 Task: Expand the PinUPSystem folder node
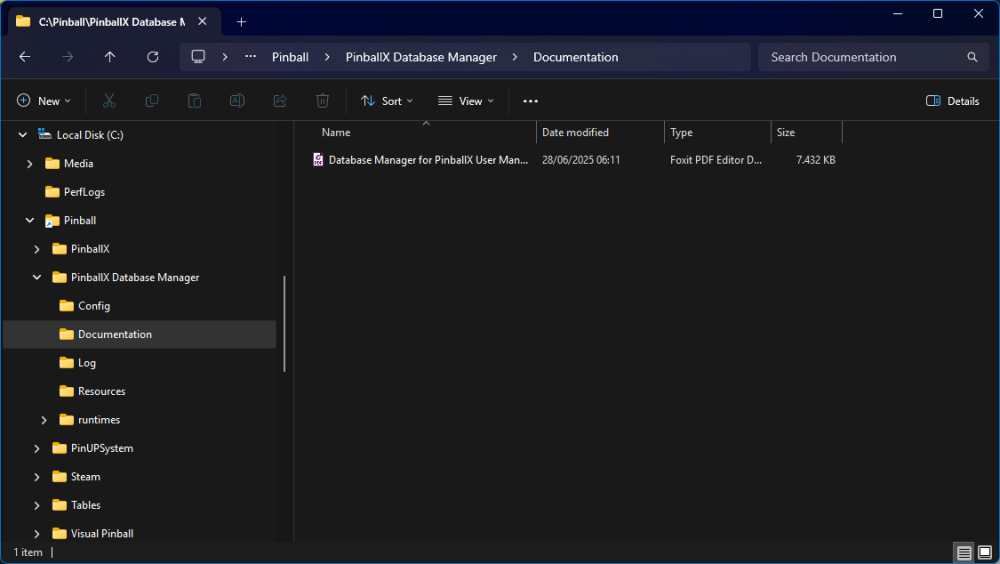point(36,449)
